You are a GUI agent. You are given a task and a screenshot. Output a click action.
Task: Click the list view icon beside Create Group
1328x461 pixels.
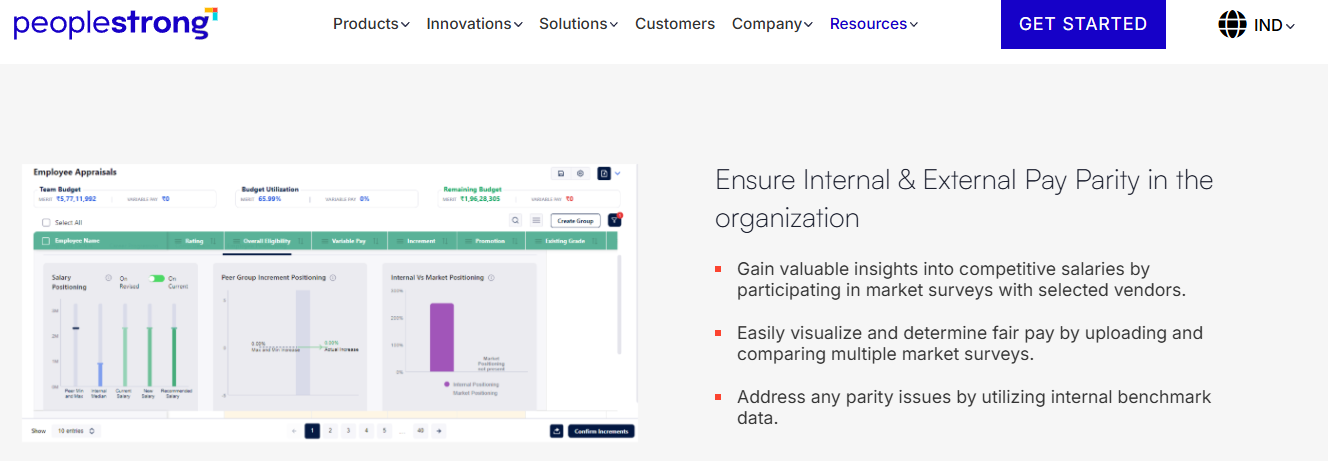click(x=536, y=220)
